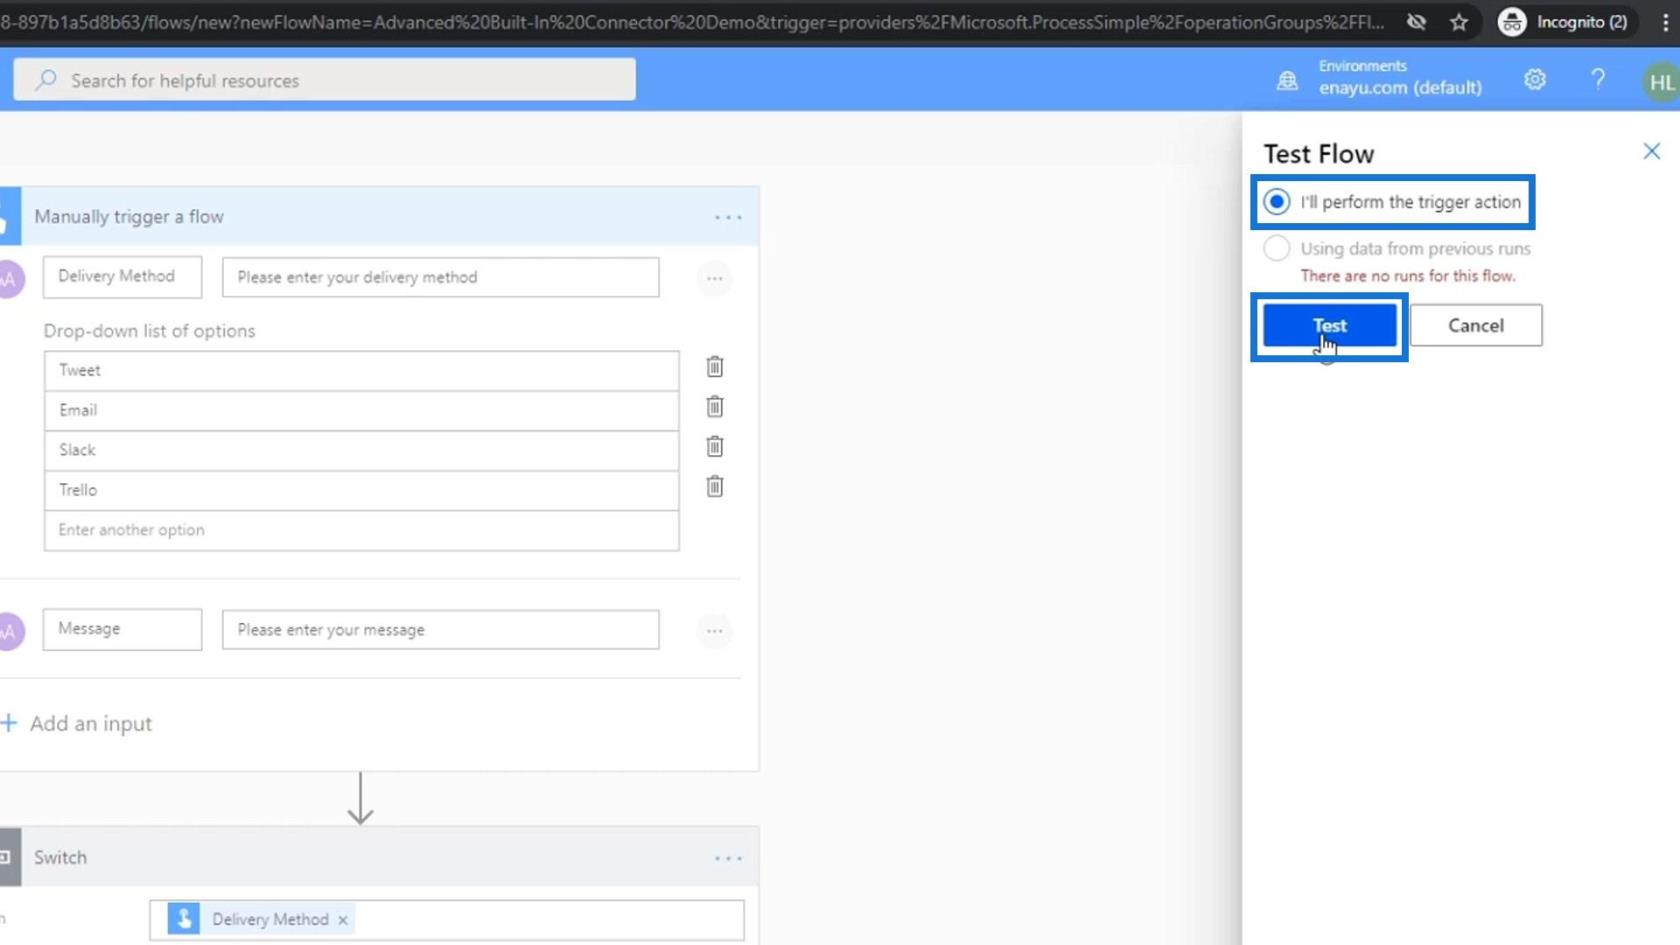Edit the Email option field
Image resolution: width=1680 pixels, height=945 pixels.
point(361,410)
